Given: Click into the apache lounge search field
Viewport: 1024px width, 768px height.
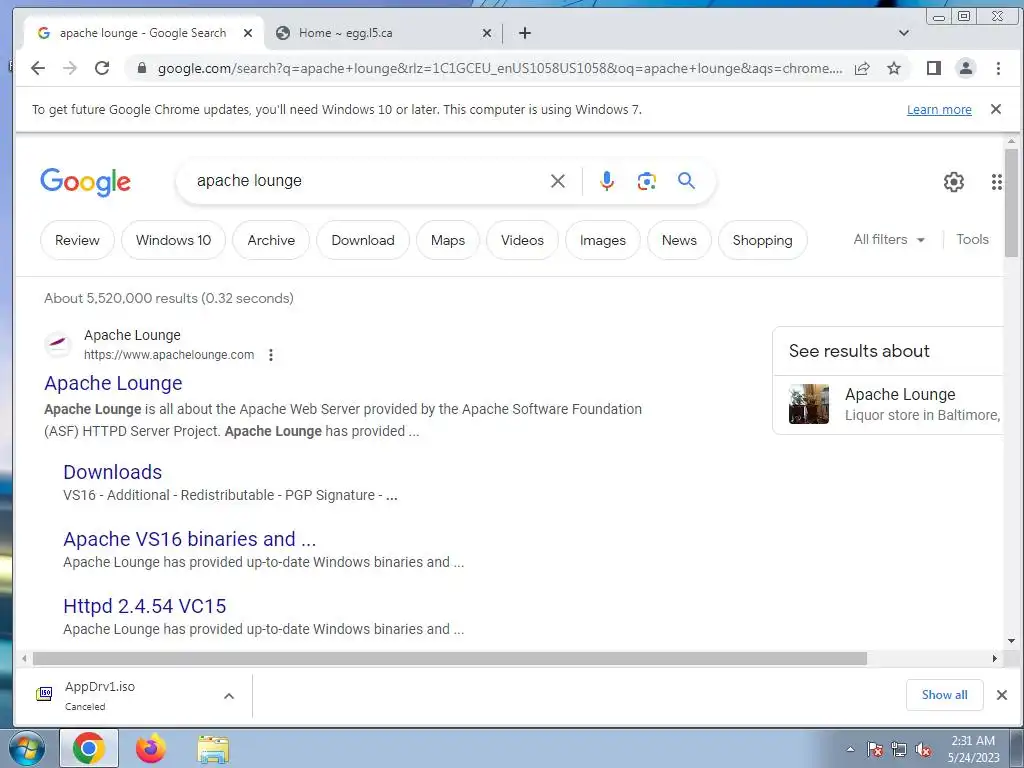Looking at the screenshot, I should pos(366,181).
